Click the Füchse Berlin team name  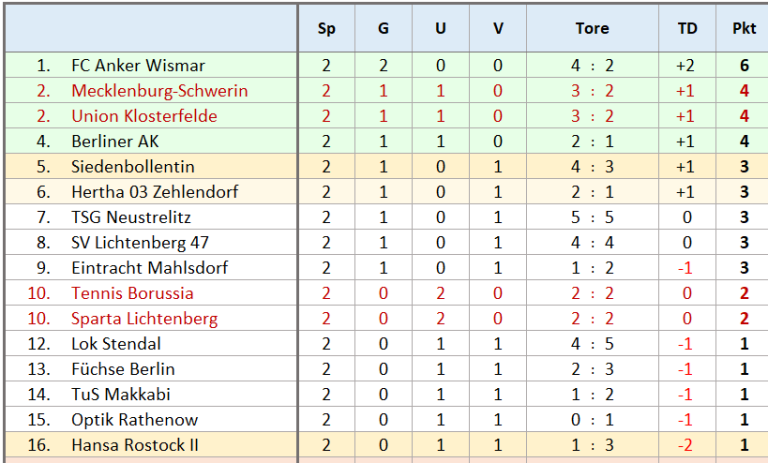tap(123, 369)
